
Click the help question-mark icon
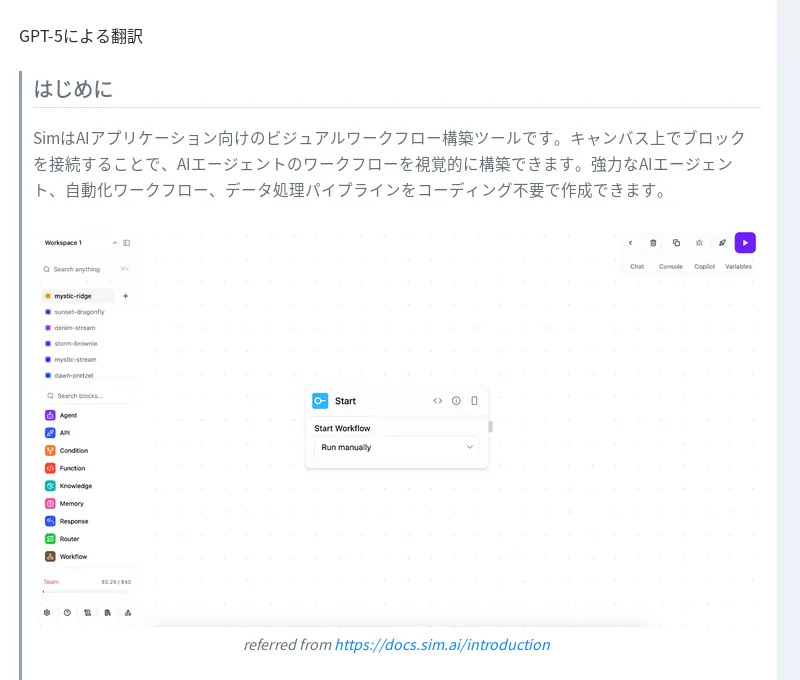[67, 613]
